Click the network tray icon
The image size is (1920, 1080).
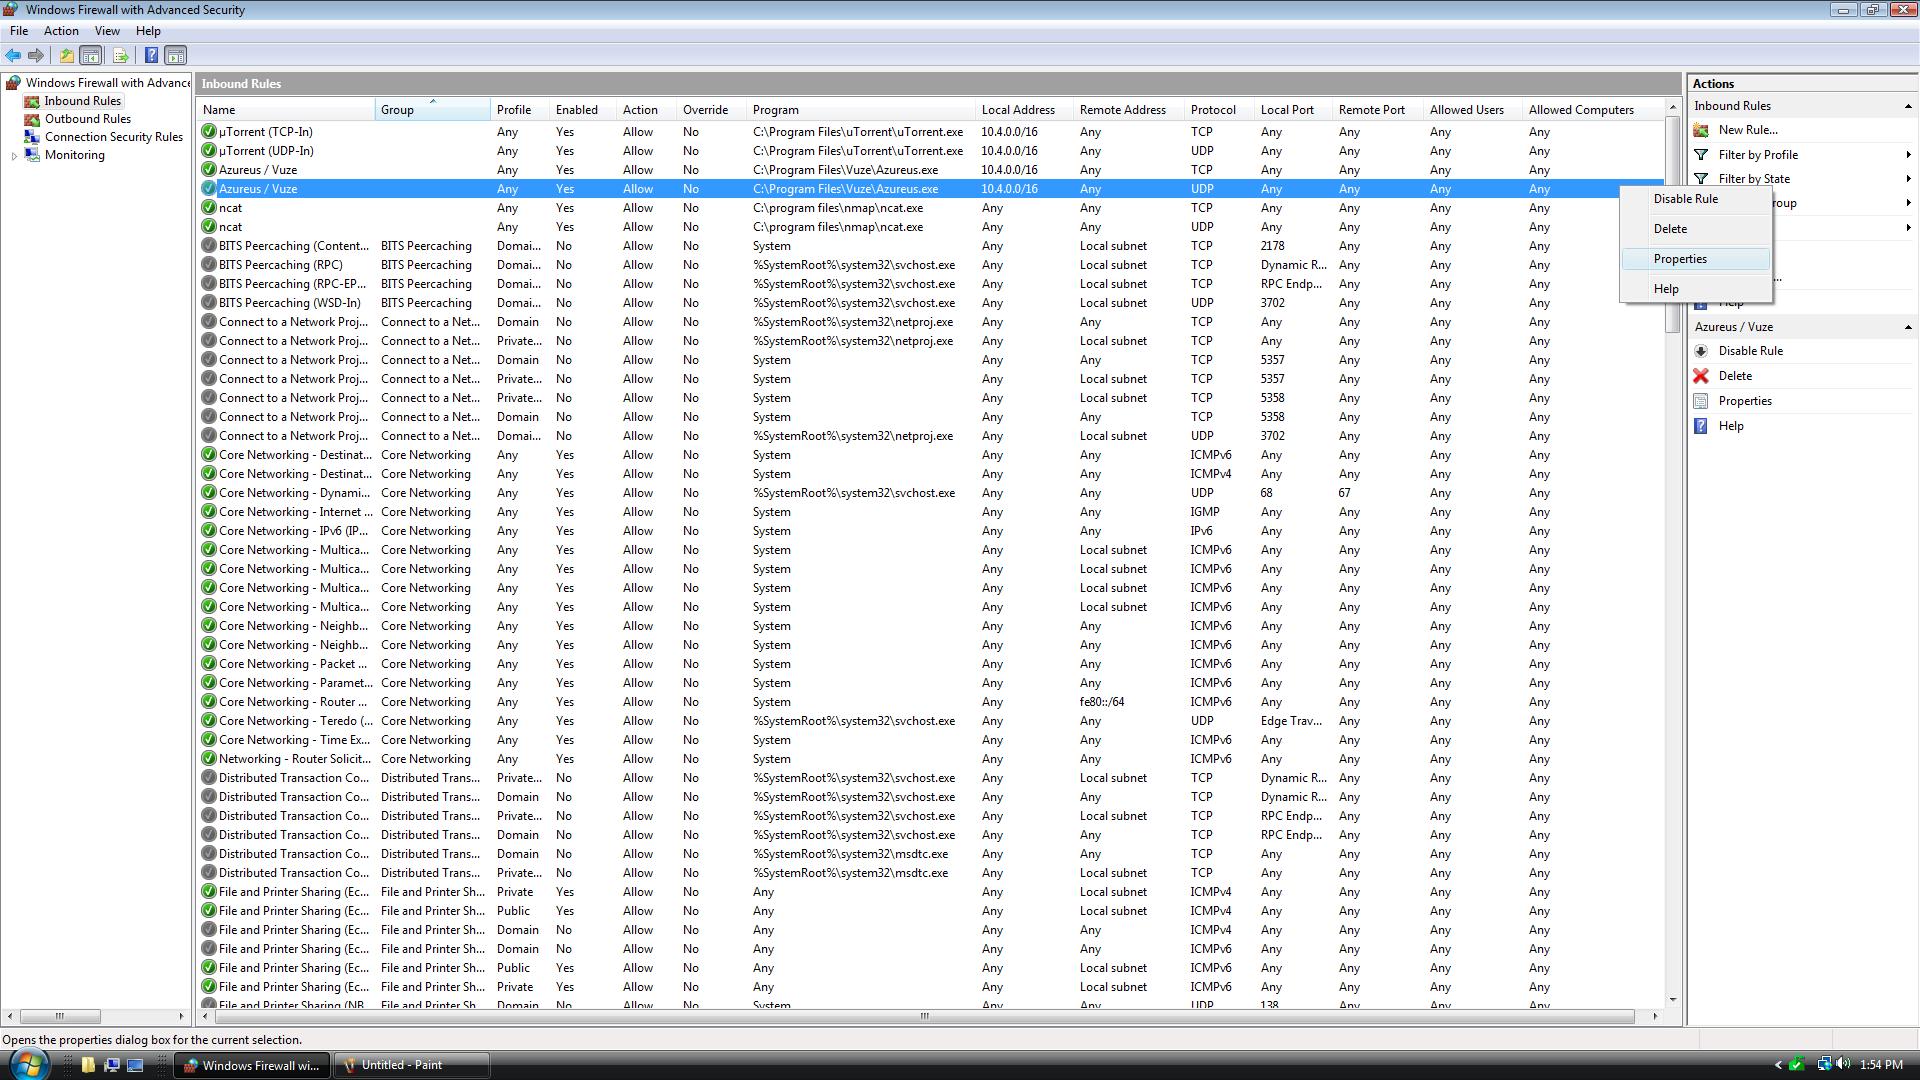[x=1824, y=1065]
